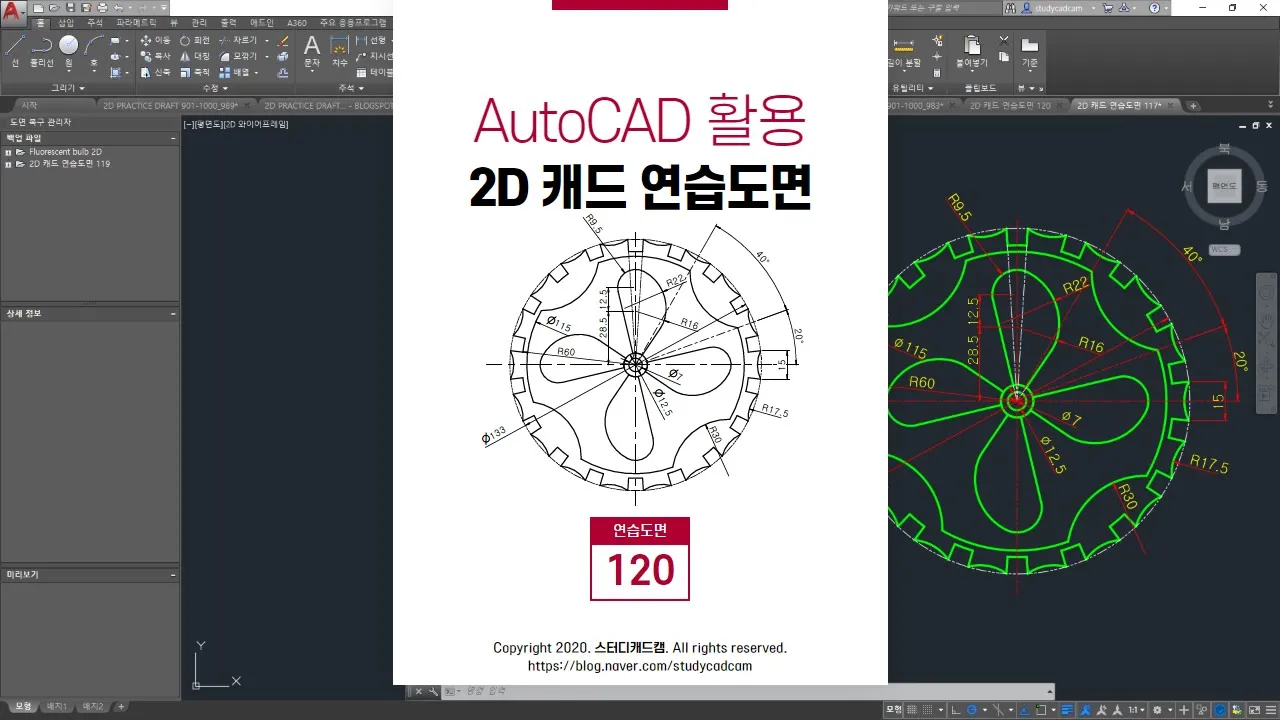Viewport: 1280px width, 720px height.
Task: Click the Erase tool icon
Action: coord(283,41)
